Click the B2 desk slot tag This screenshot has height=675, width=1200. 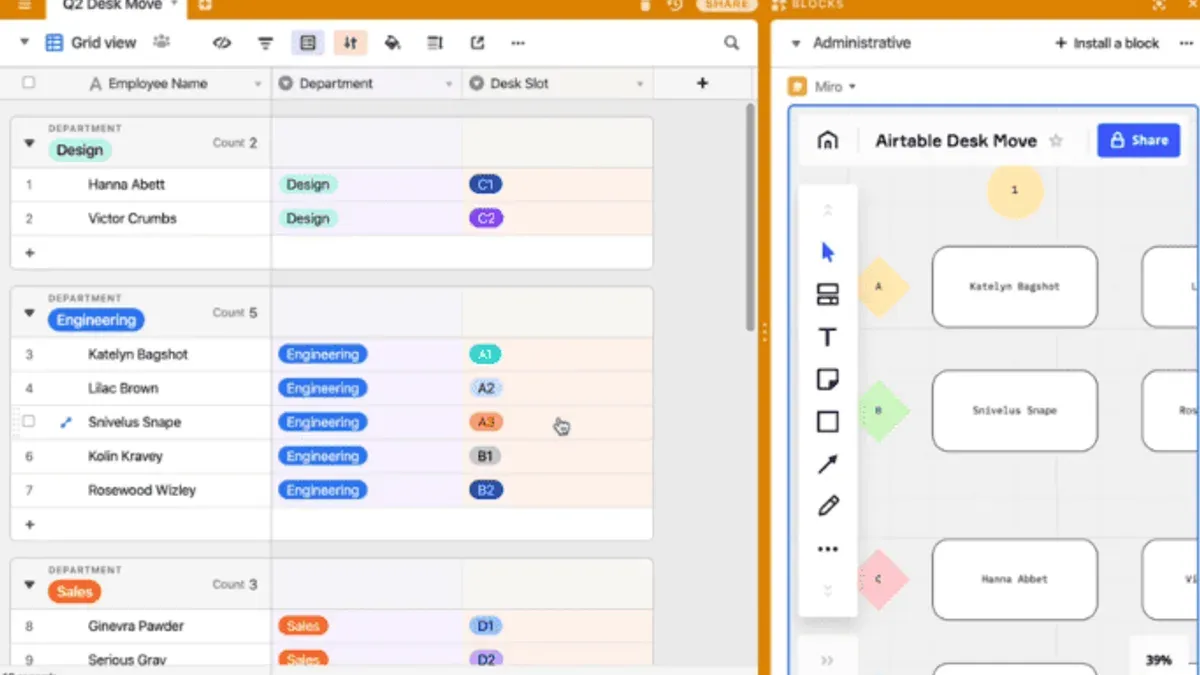486,490
